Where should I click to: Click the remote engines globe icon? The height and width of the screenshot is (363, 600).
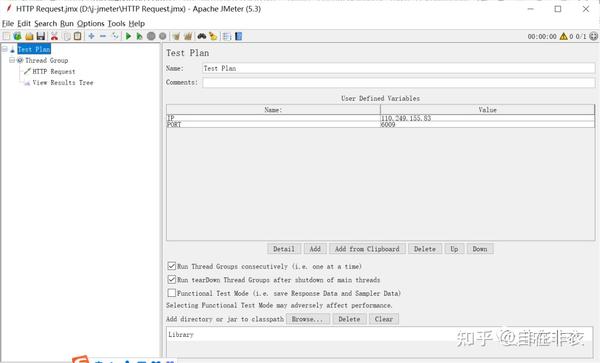pyautogui.click(x=593, y=36)
